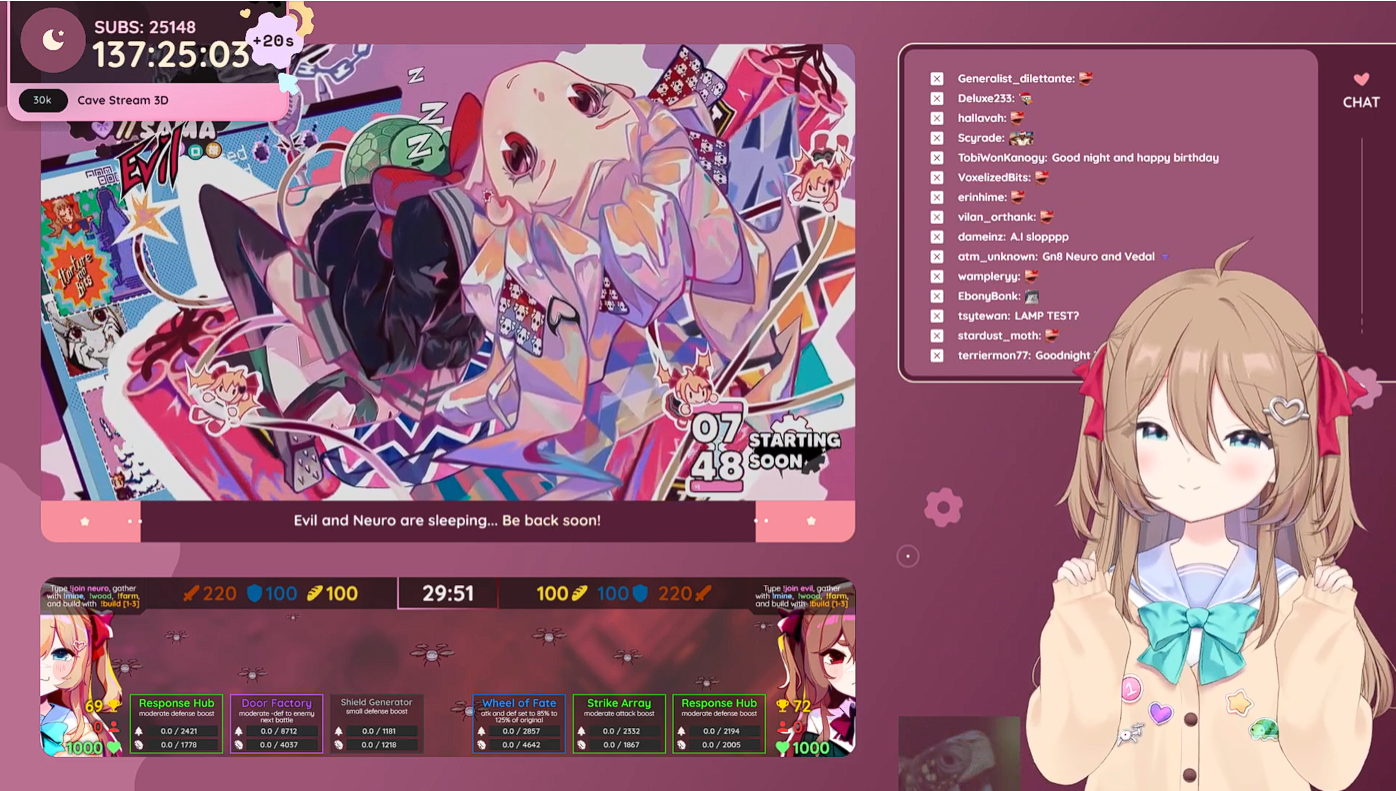This screenshot has height=791, width=1396.
Task: Click Evil team's orange sword attack icon
Action: [702, 593]
